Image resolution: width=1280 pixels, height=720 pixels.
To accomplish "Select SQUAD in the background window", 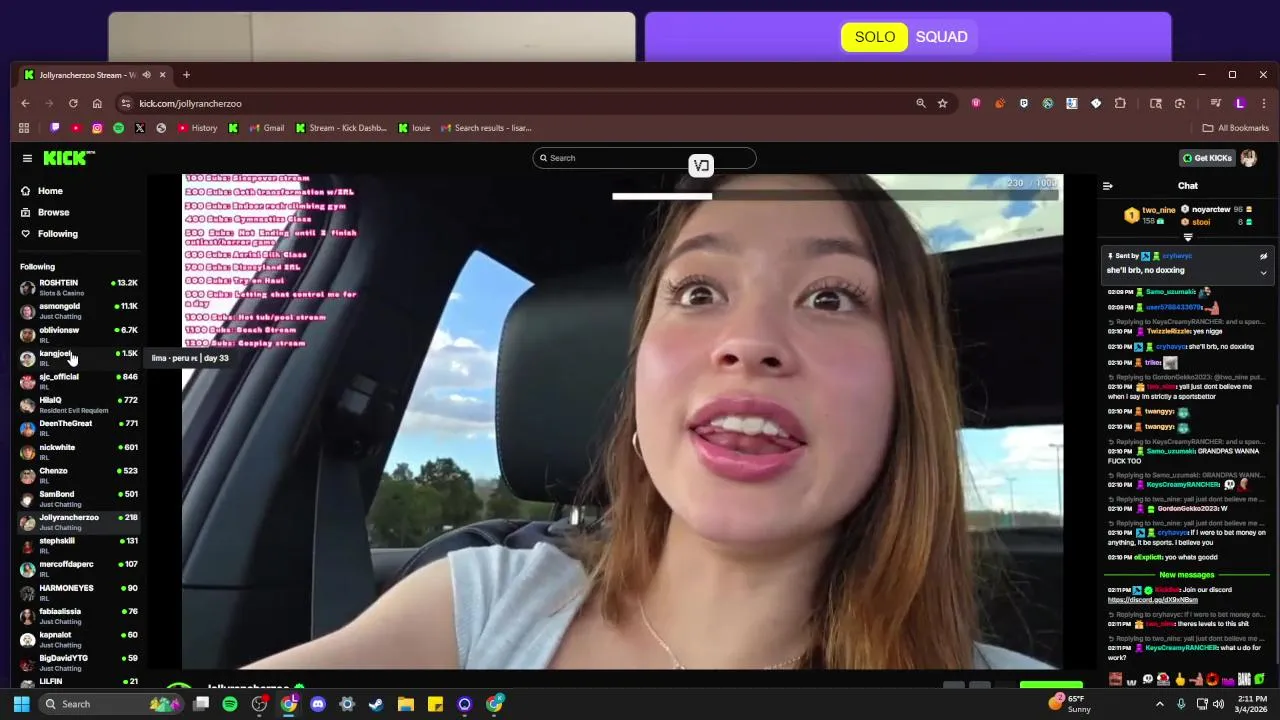I will point(941,37).
